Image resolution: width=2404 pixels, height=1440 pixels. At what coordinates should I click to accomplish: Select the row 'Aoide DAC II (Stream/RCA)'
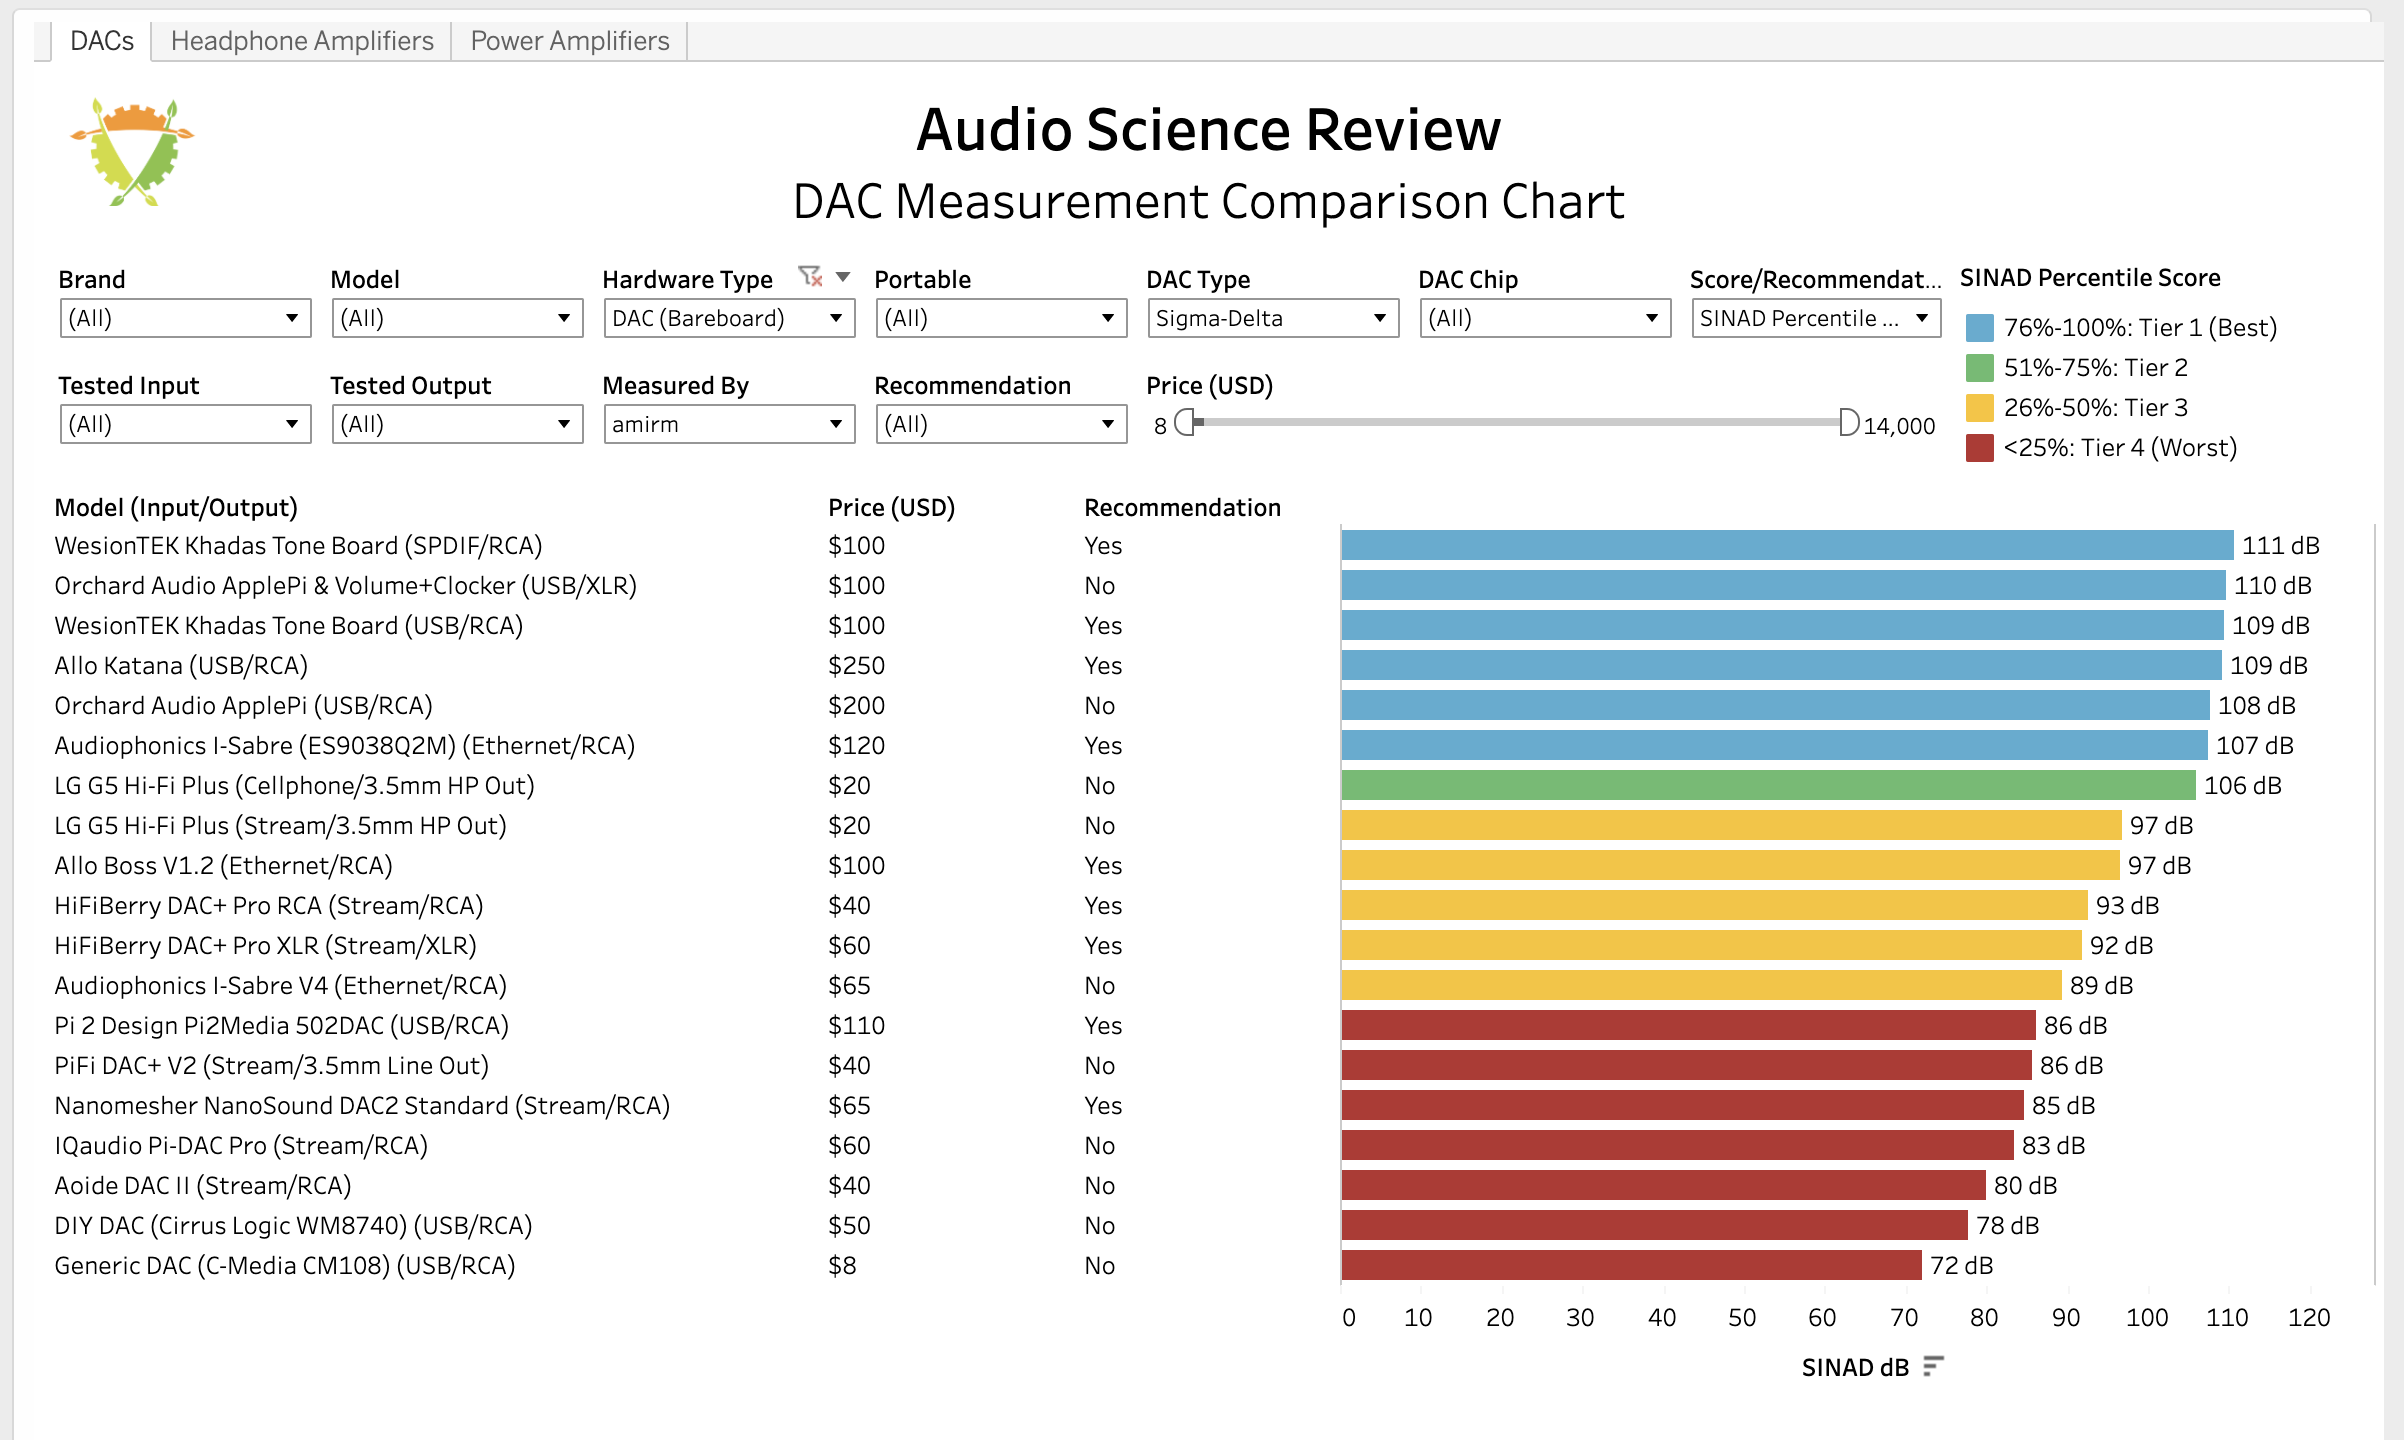(x=203, y=1186)
